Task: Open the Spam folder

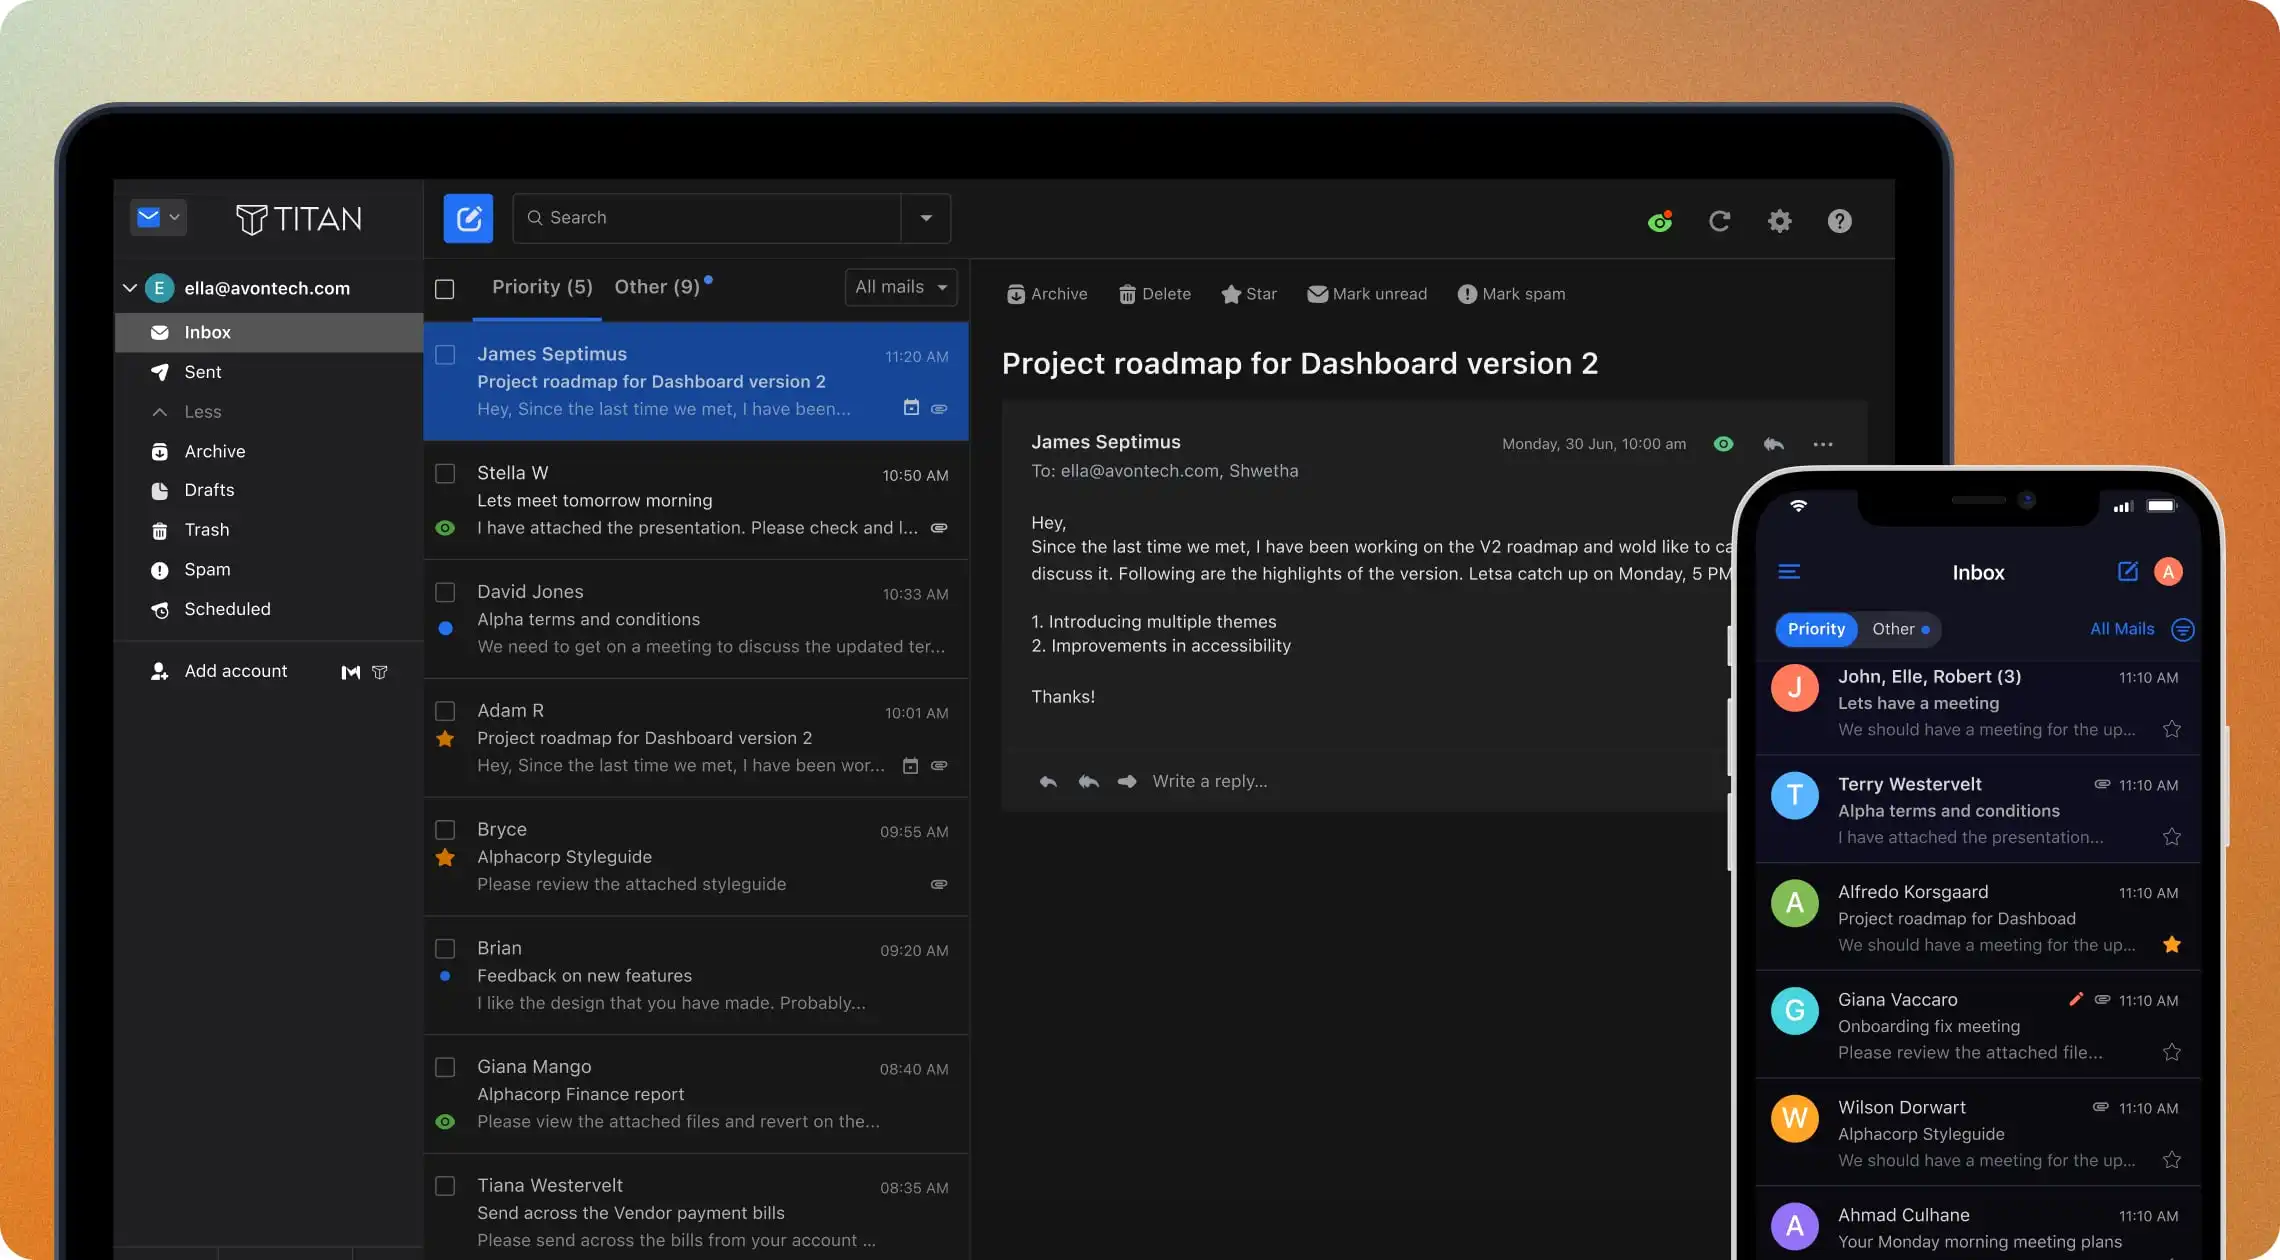Action: [x=269, y=570]
